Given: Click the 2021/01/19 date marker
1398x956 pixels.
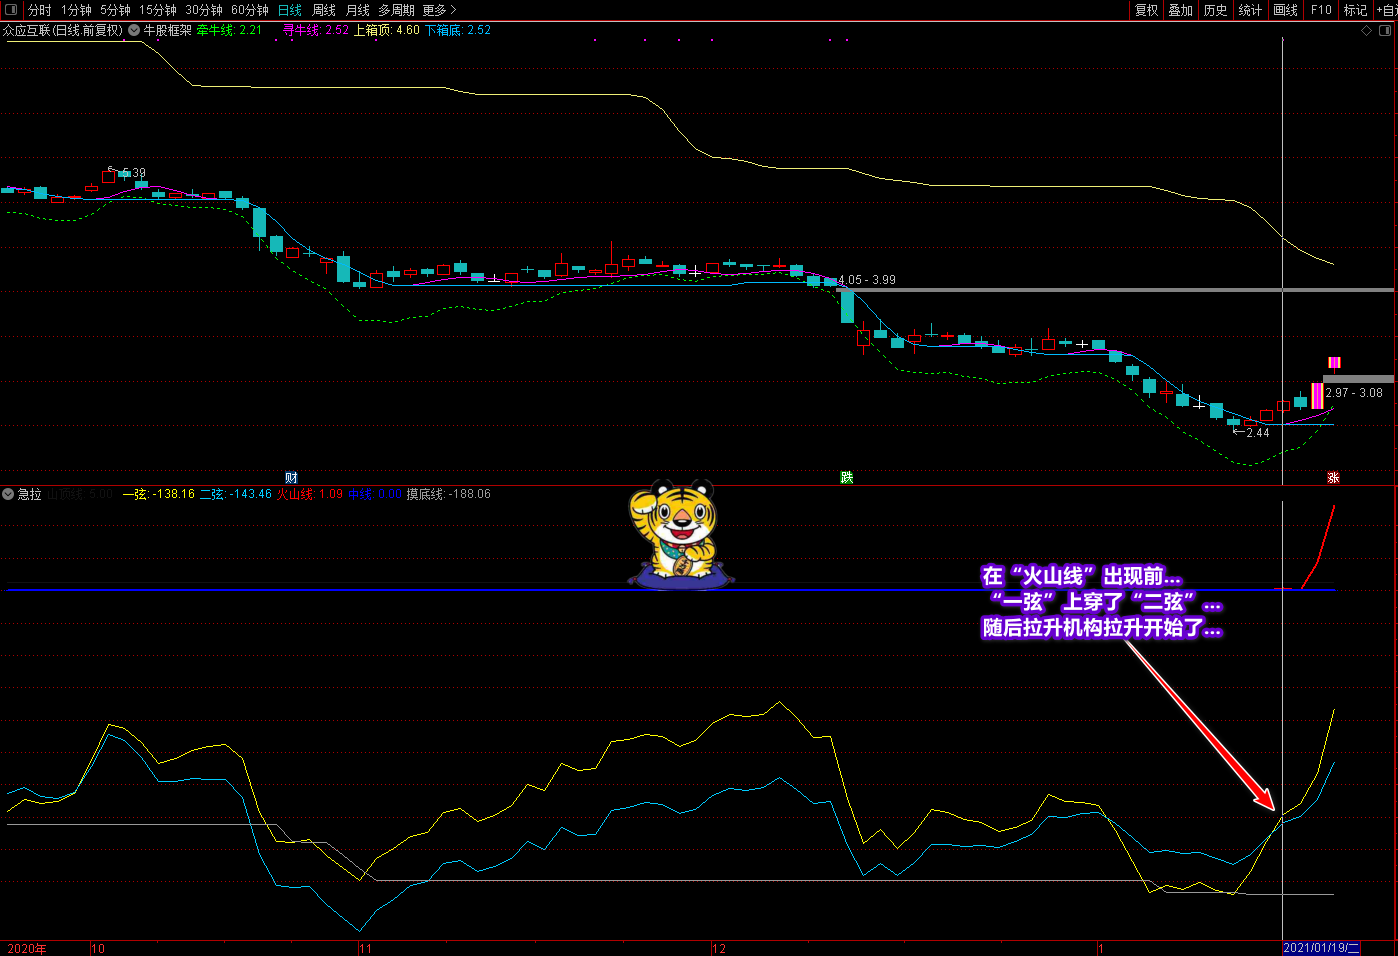Looking at the screenshot, I should click(1321, 948).
